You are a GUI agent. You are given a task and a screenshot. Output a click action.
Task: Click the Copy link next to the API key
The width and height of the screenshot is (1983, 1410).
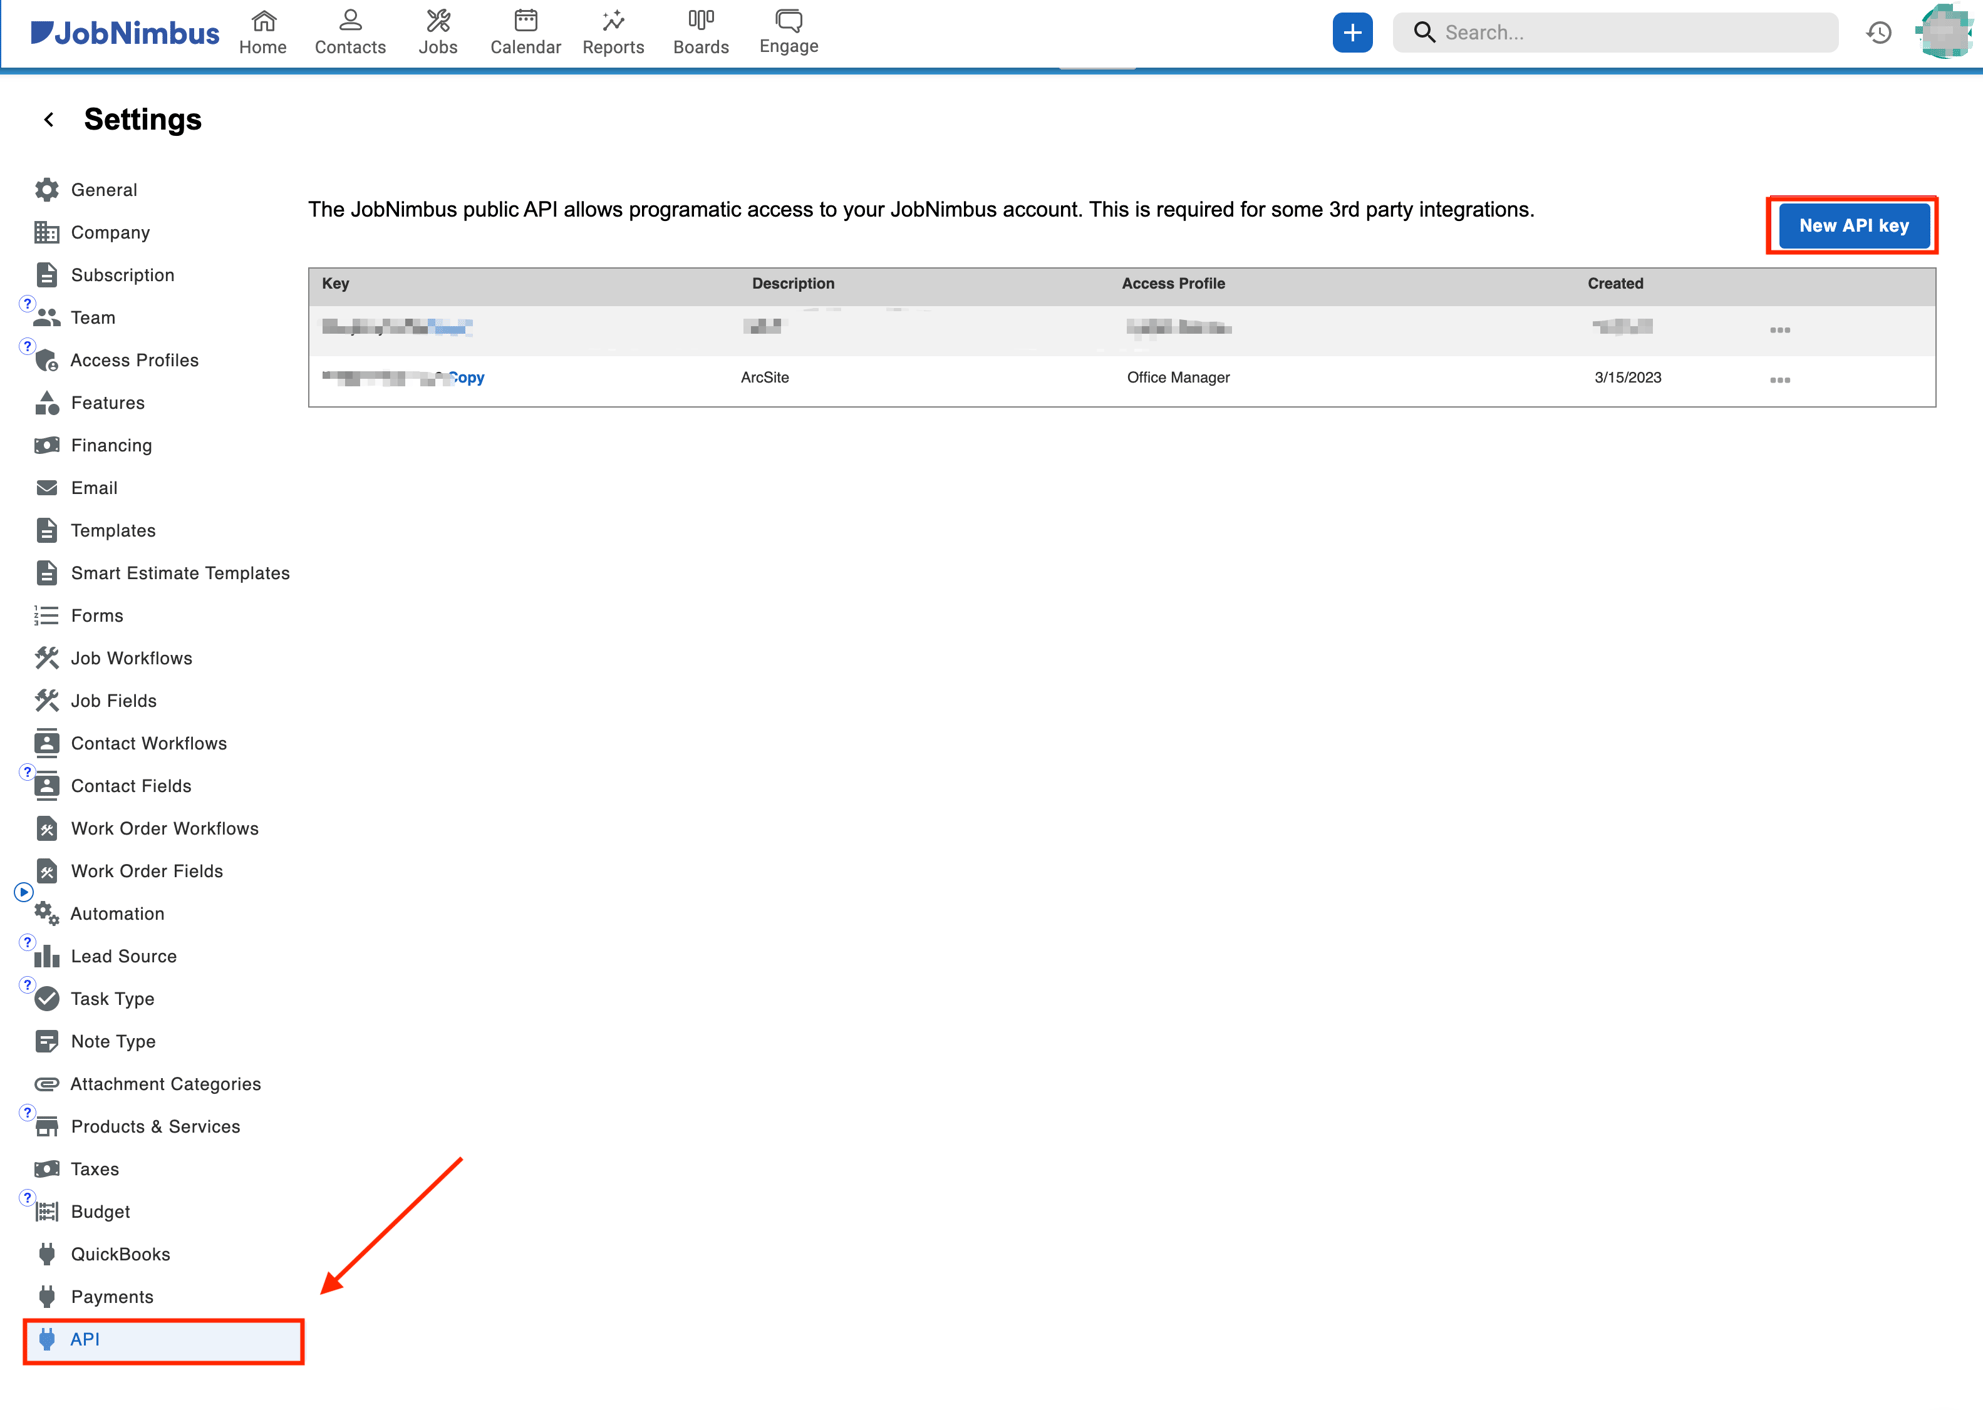[x=466, y=377]
